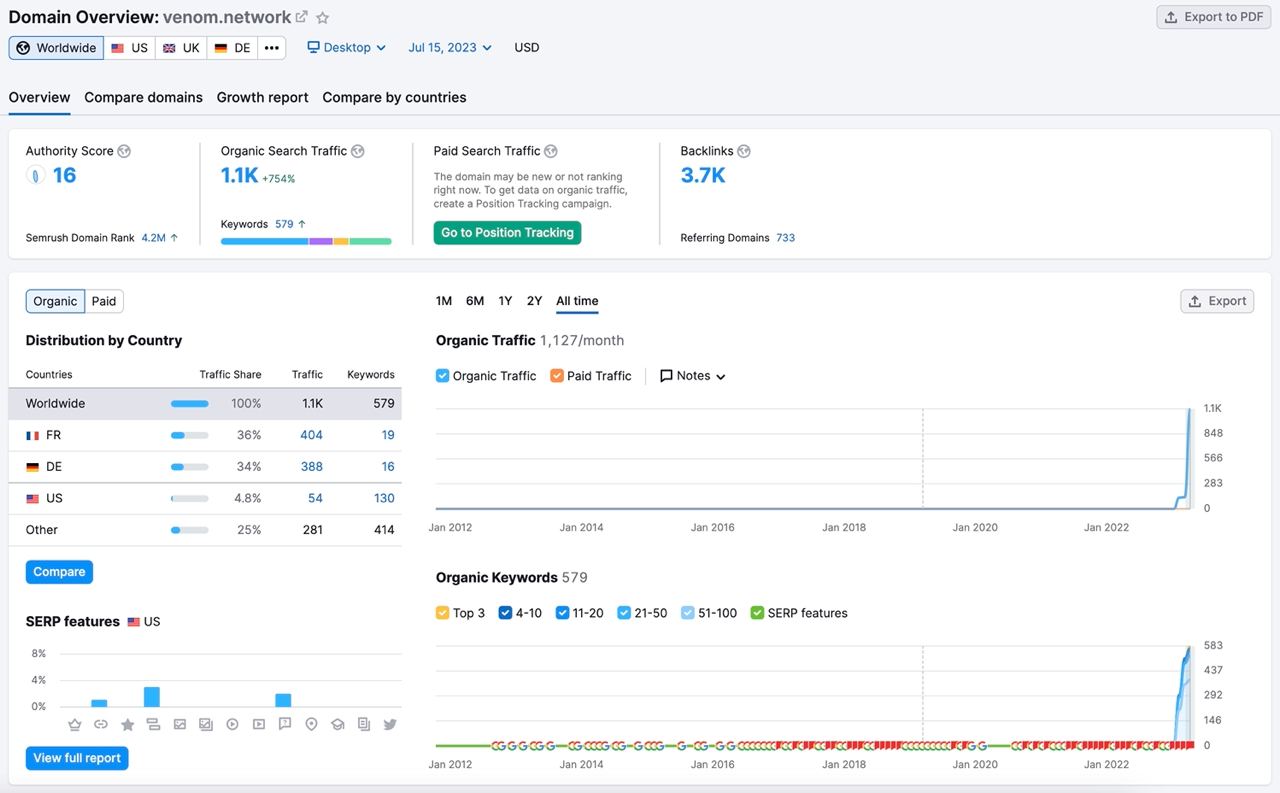
Task: Open venom.network via external link icon
Action: [x=301, y=18]
